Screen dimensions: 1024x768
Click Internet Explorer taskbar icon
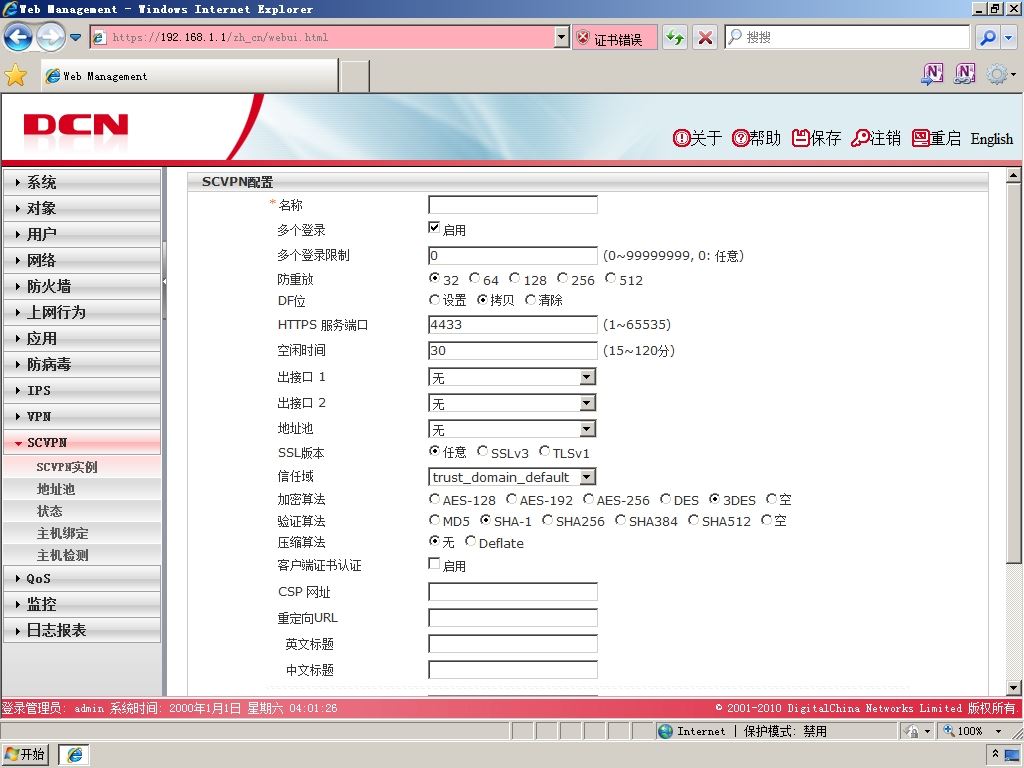click(x=74, y=754)
